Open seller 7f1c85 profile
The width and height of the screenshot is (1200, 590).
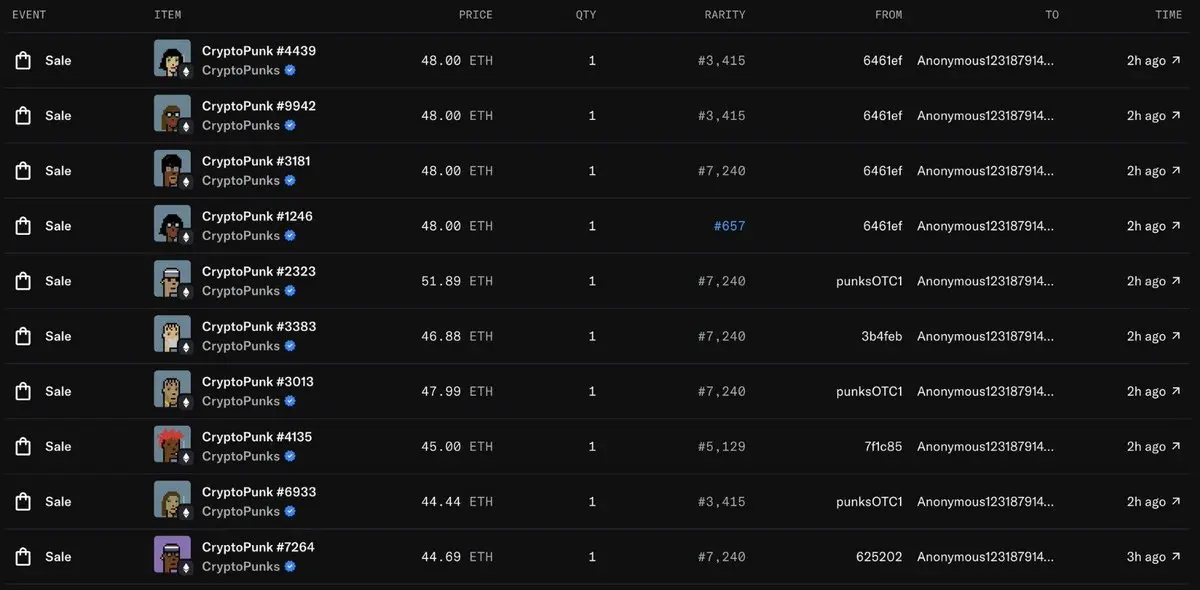(882, 446)
